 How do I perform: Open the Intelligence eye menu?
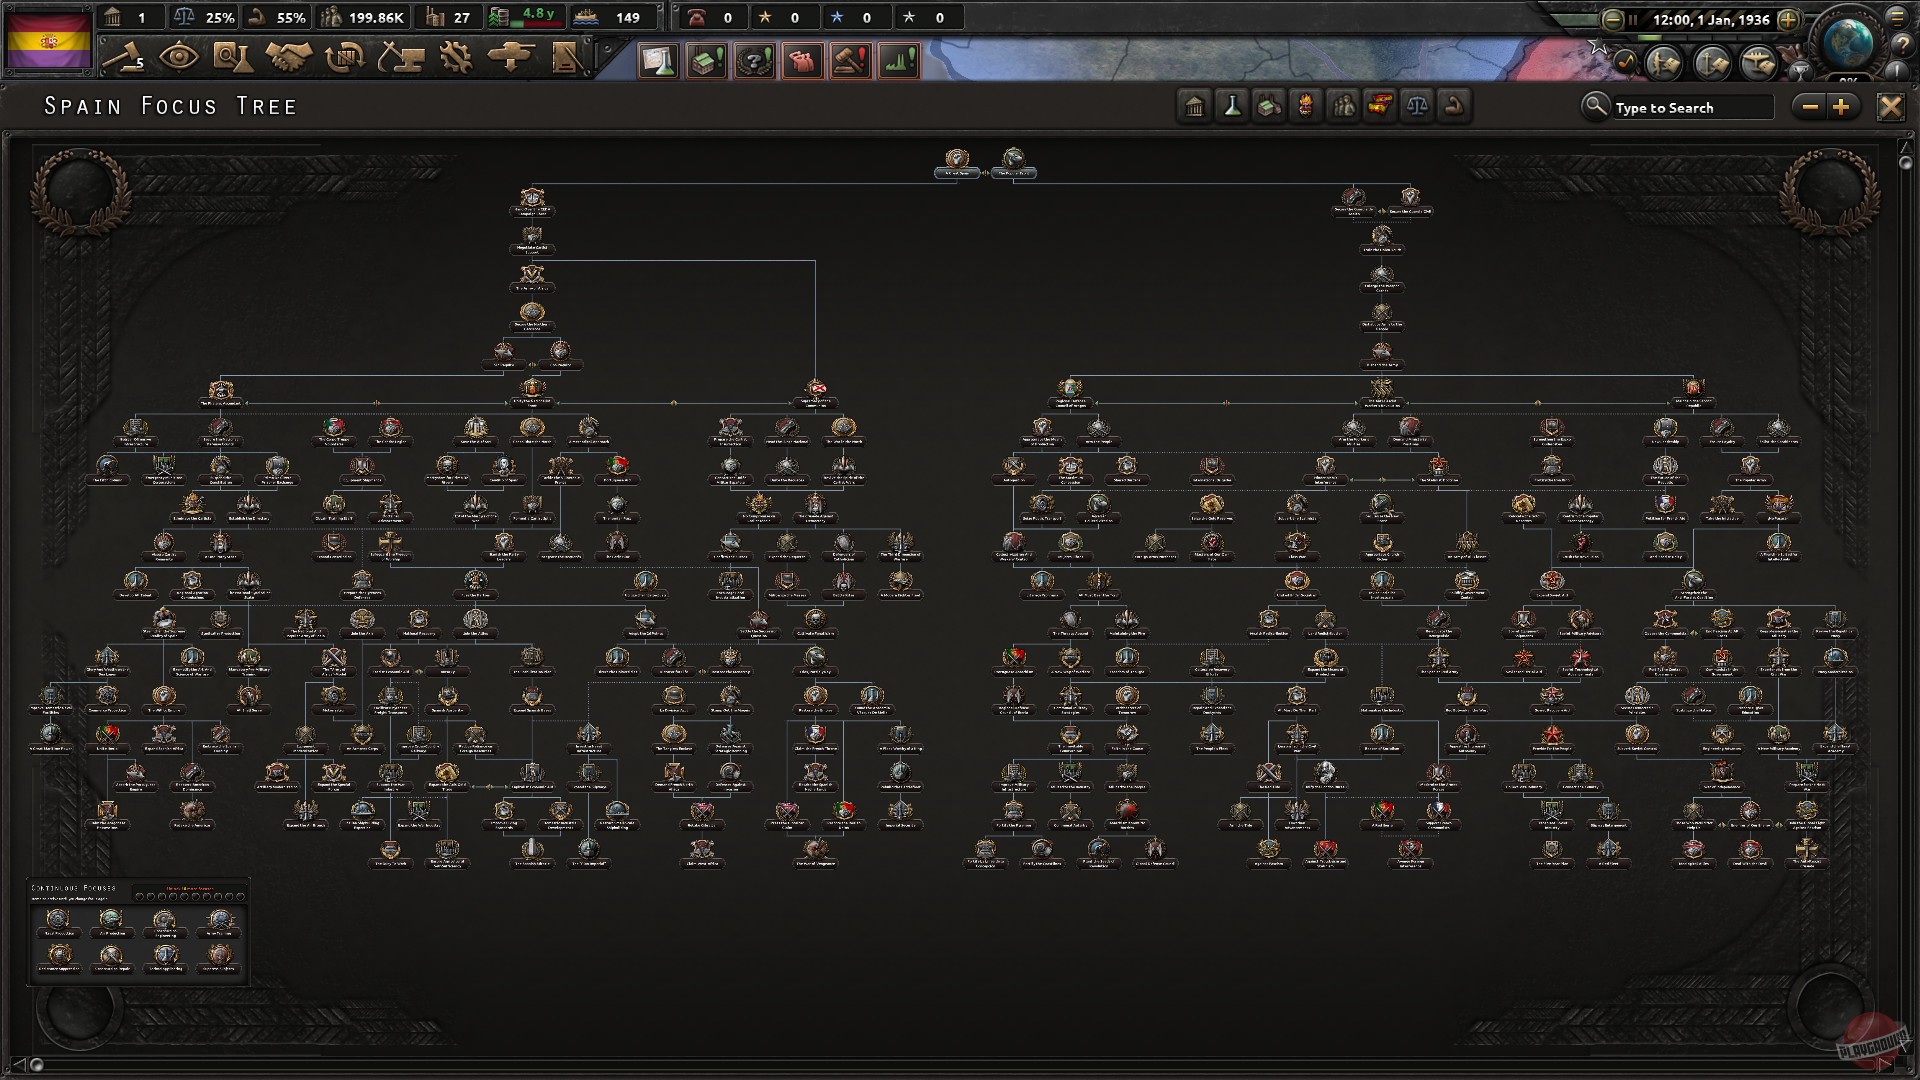point(178,57)
